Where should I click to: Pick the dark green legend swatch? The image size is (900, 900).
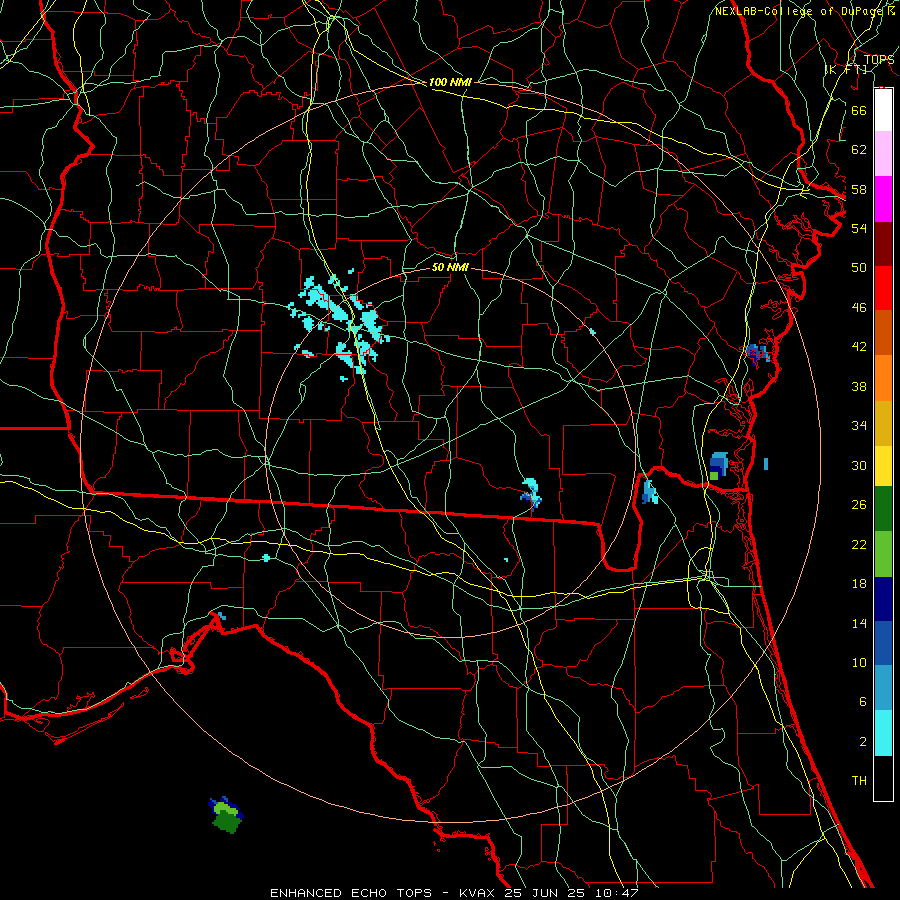point(883,509)
